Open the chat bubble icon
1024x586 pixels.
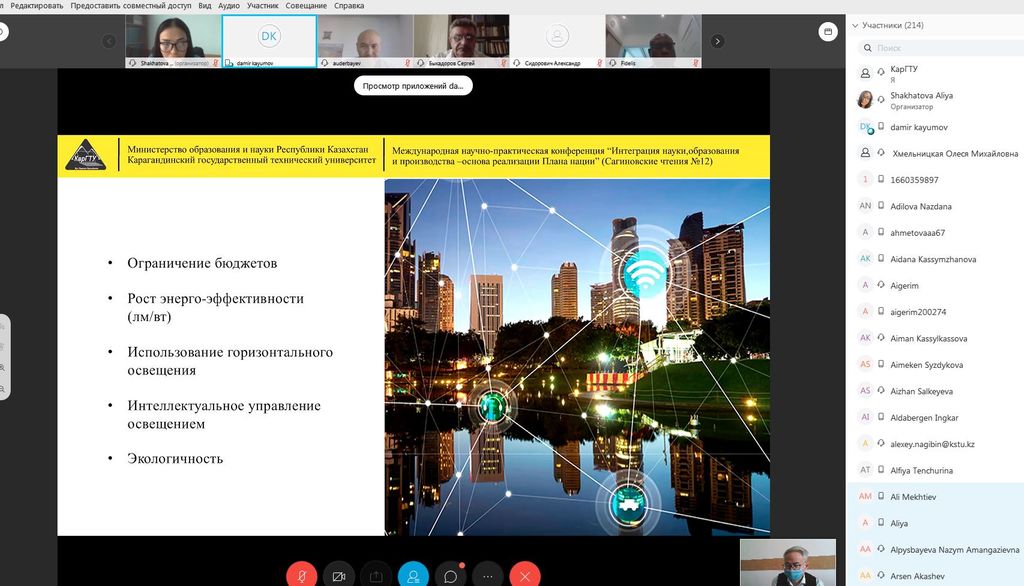(451, 576)
